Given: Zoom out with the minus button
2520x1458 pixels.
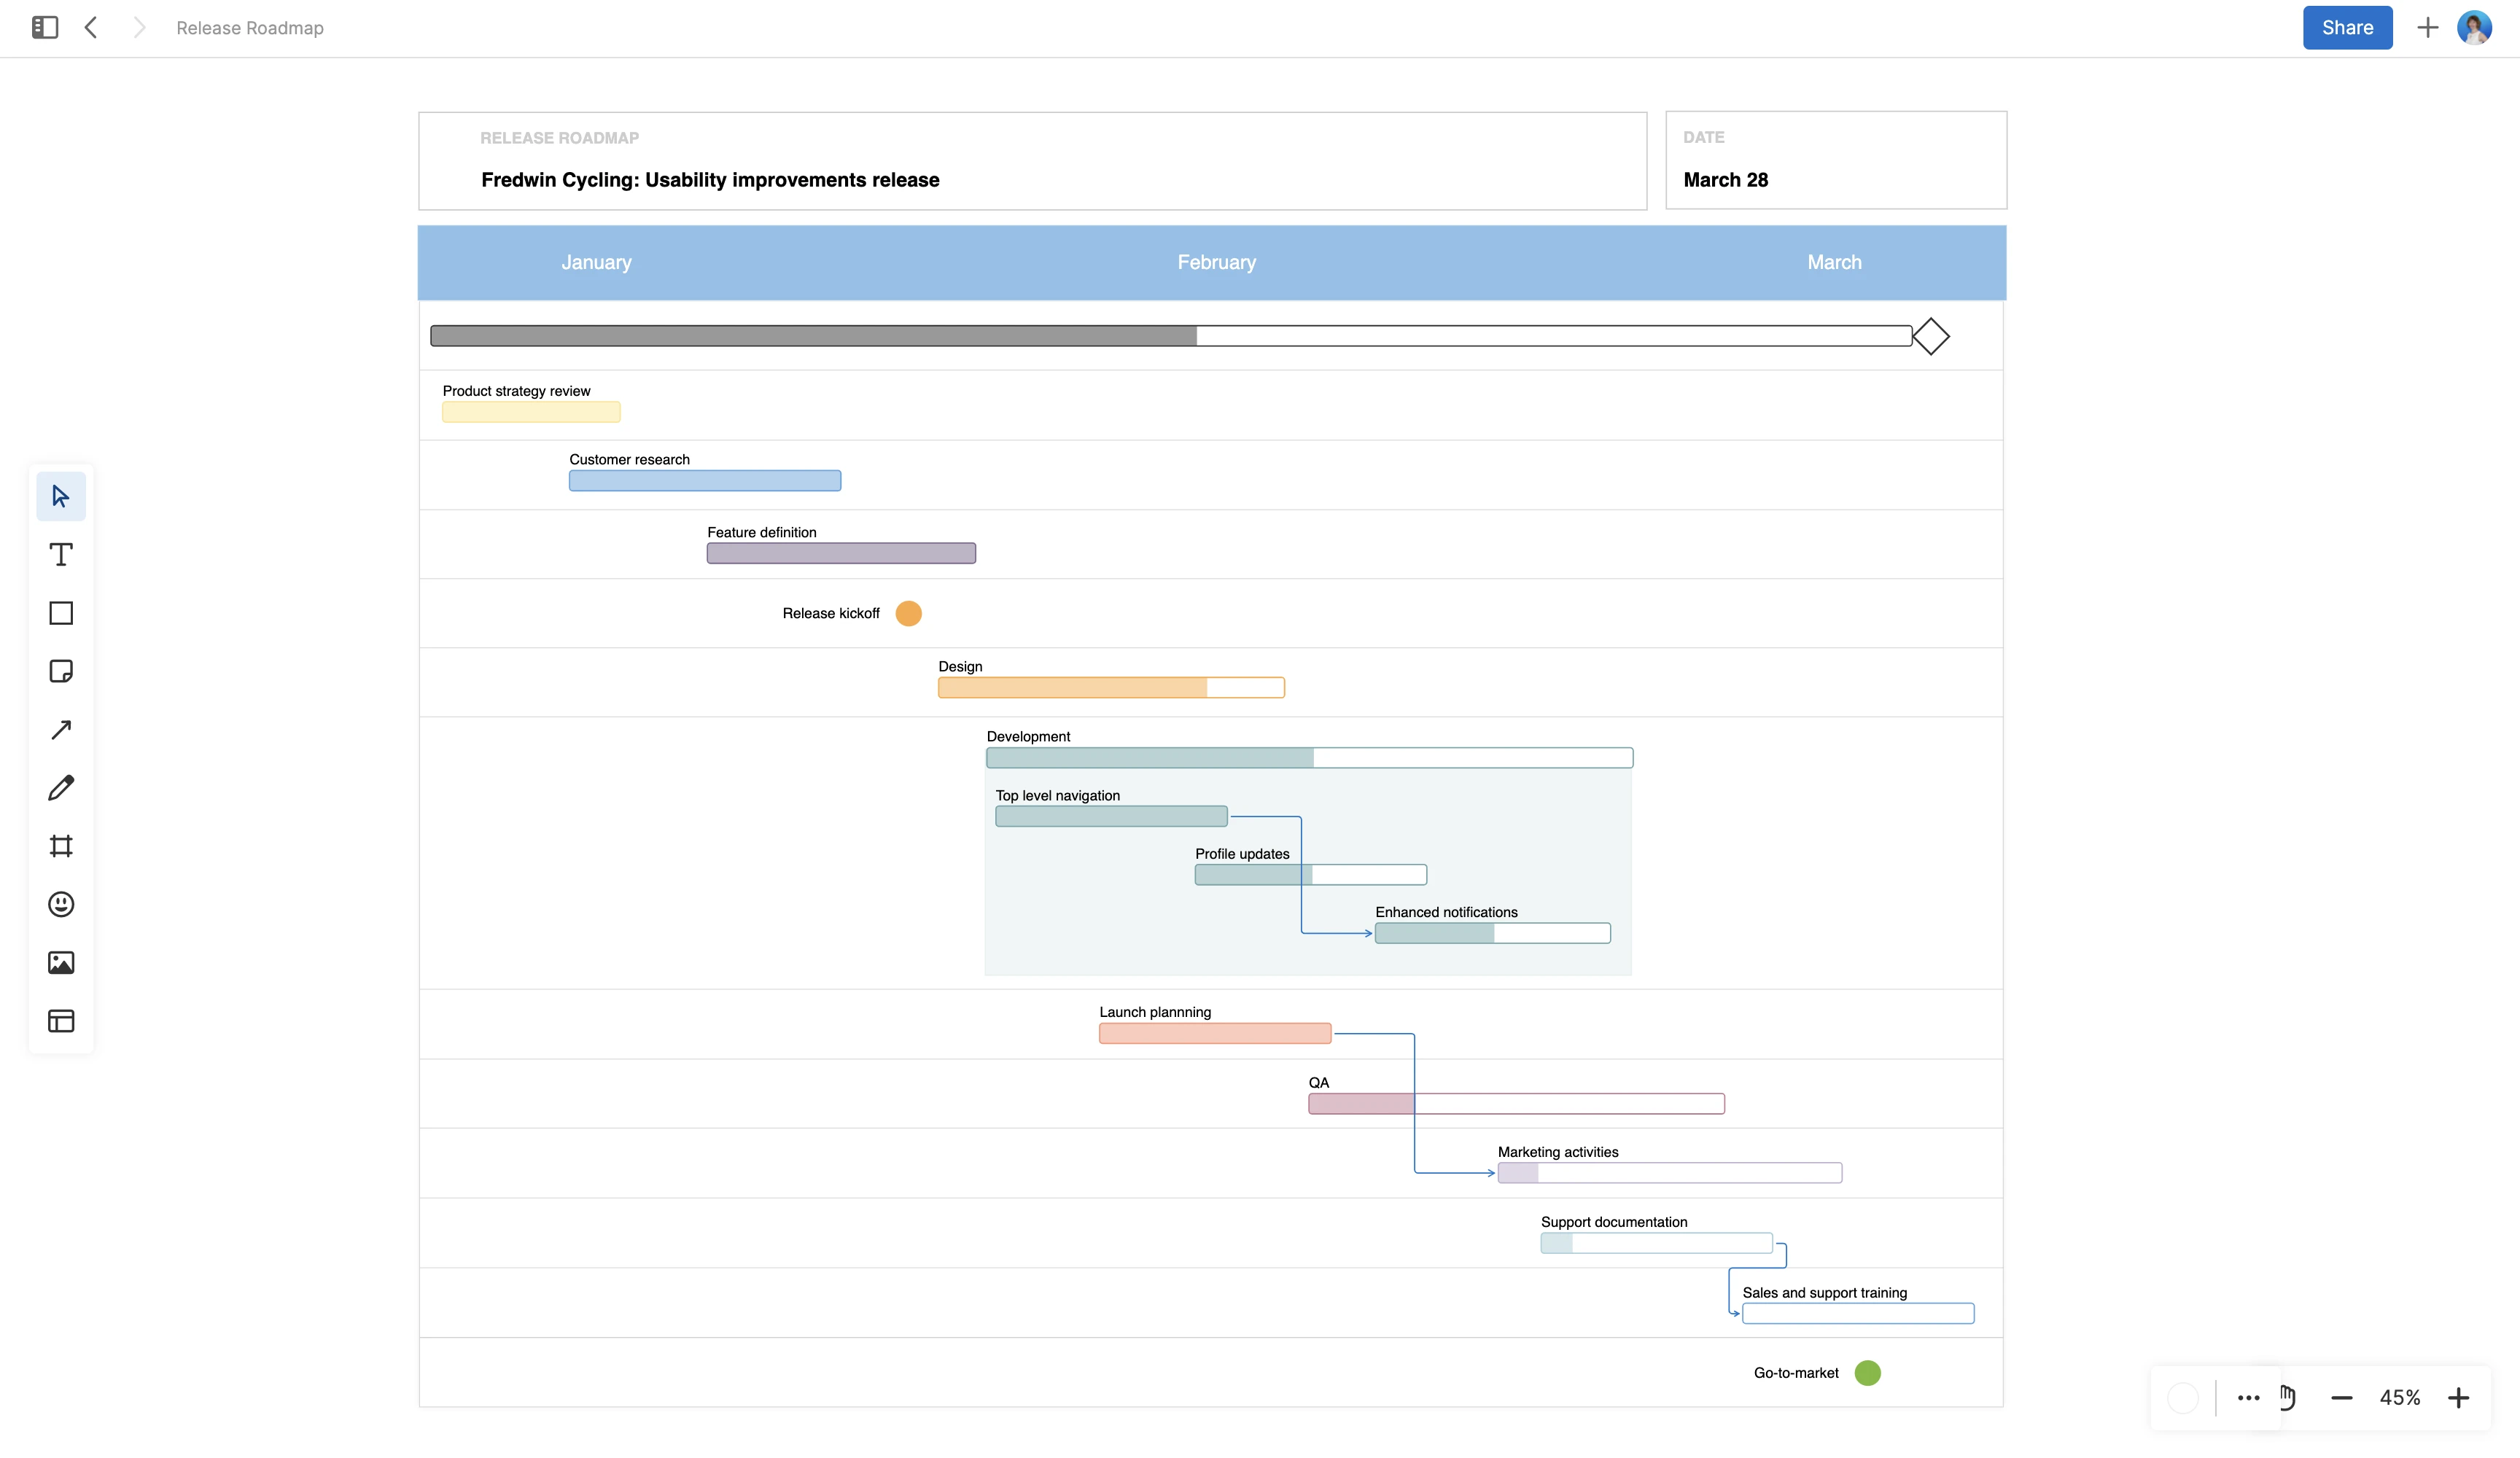Looking at the screenshot, I should (2341, 1398).
